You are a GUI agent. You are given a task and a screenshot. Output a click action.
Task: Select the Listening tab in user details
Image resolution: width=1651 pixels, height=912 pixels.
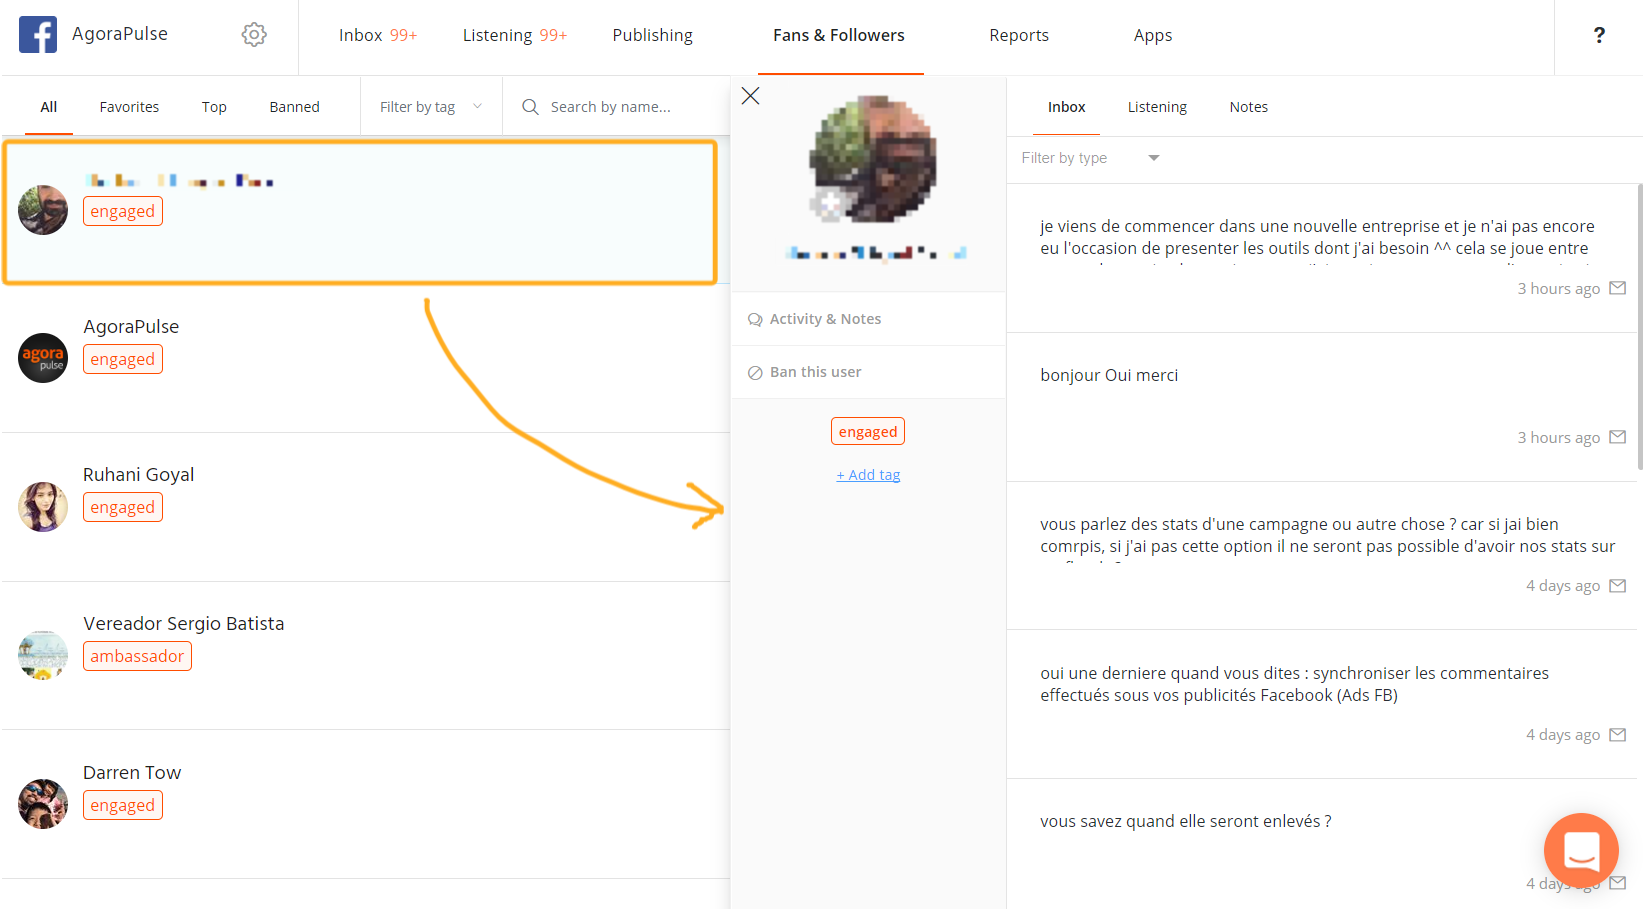point(1157,107)
